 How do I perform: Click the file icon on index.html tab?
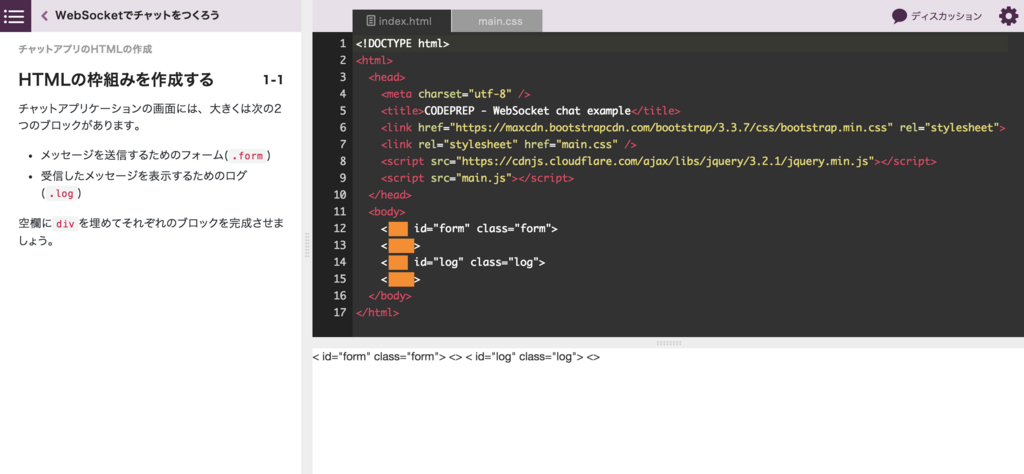coord(371,21)
